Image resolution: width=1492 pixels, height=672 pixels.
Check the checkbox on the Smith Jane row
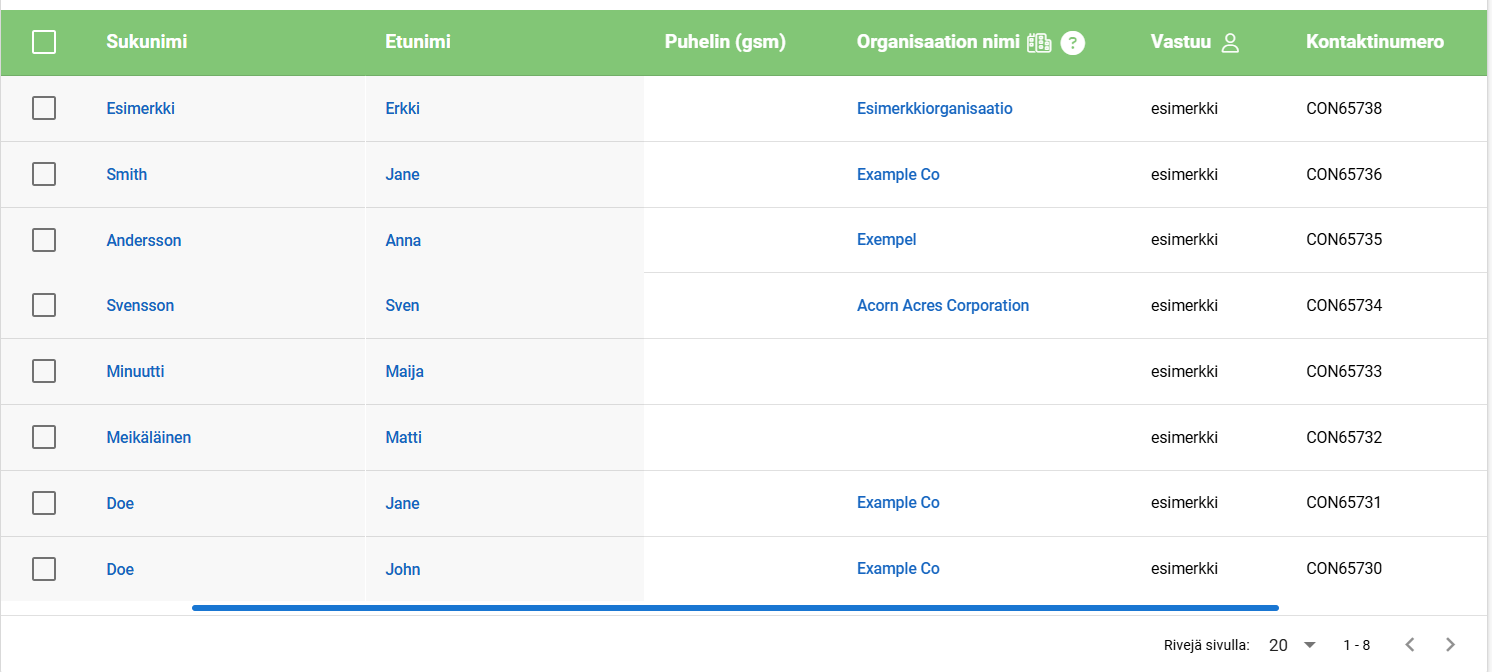click(44, 174)
